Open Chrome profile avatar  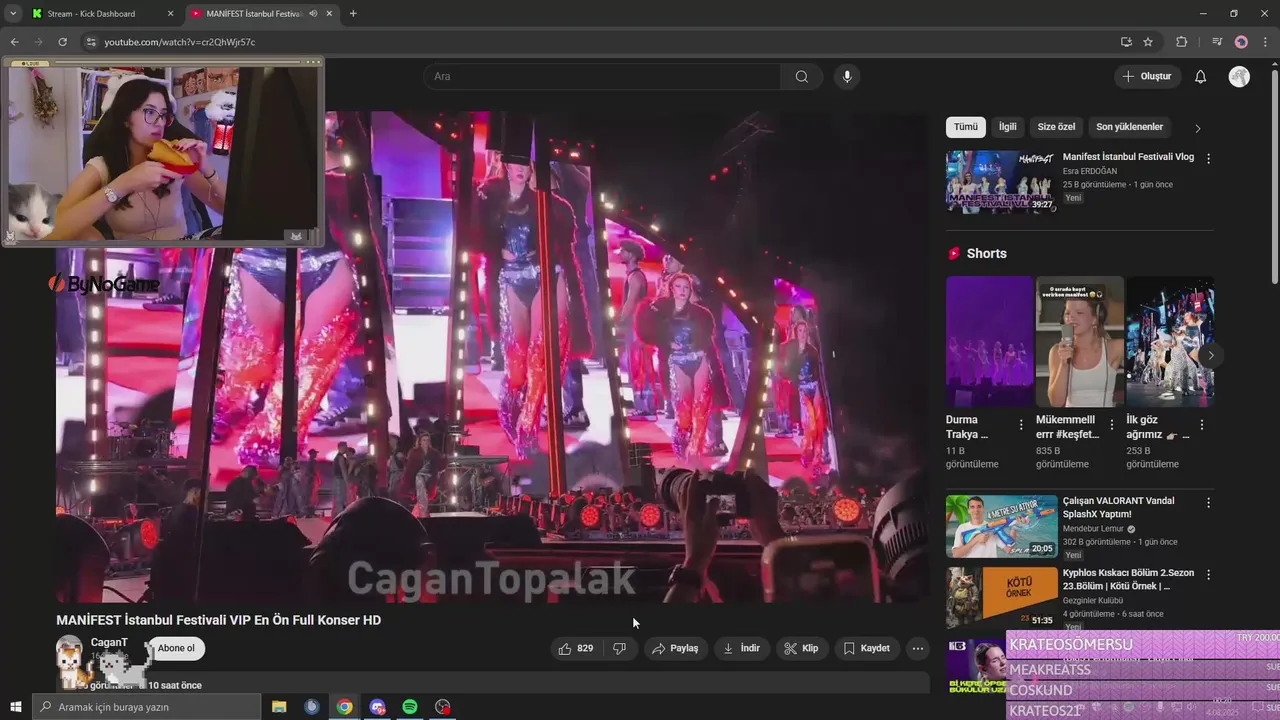coord(1241,42)
